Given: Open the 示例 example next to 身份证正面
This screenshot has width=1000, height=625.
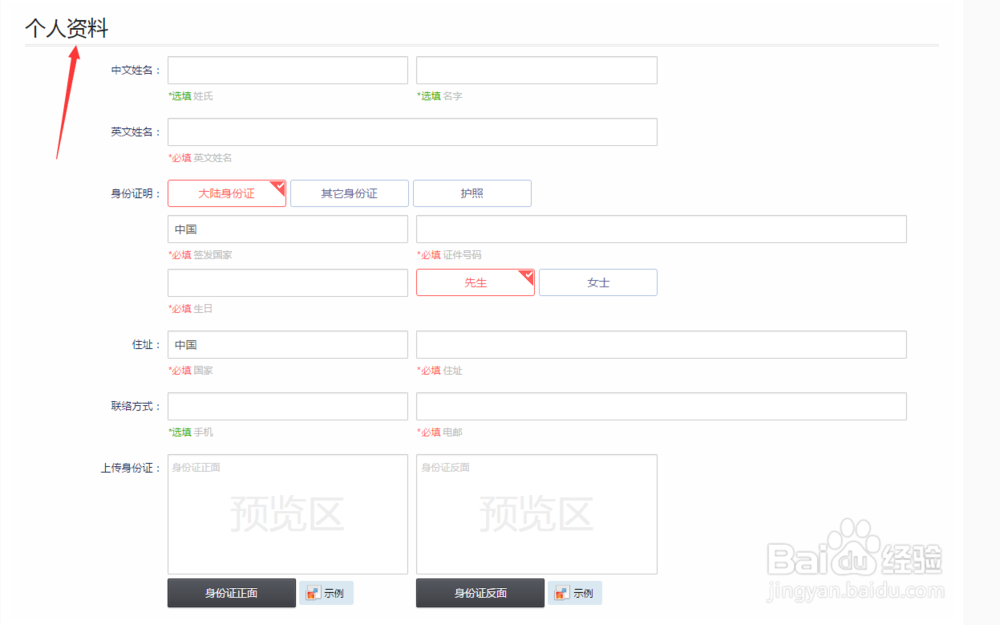Looking at the screenshot, I should coord(326,593).
